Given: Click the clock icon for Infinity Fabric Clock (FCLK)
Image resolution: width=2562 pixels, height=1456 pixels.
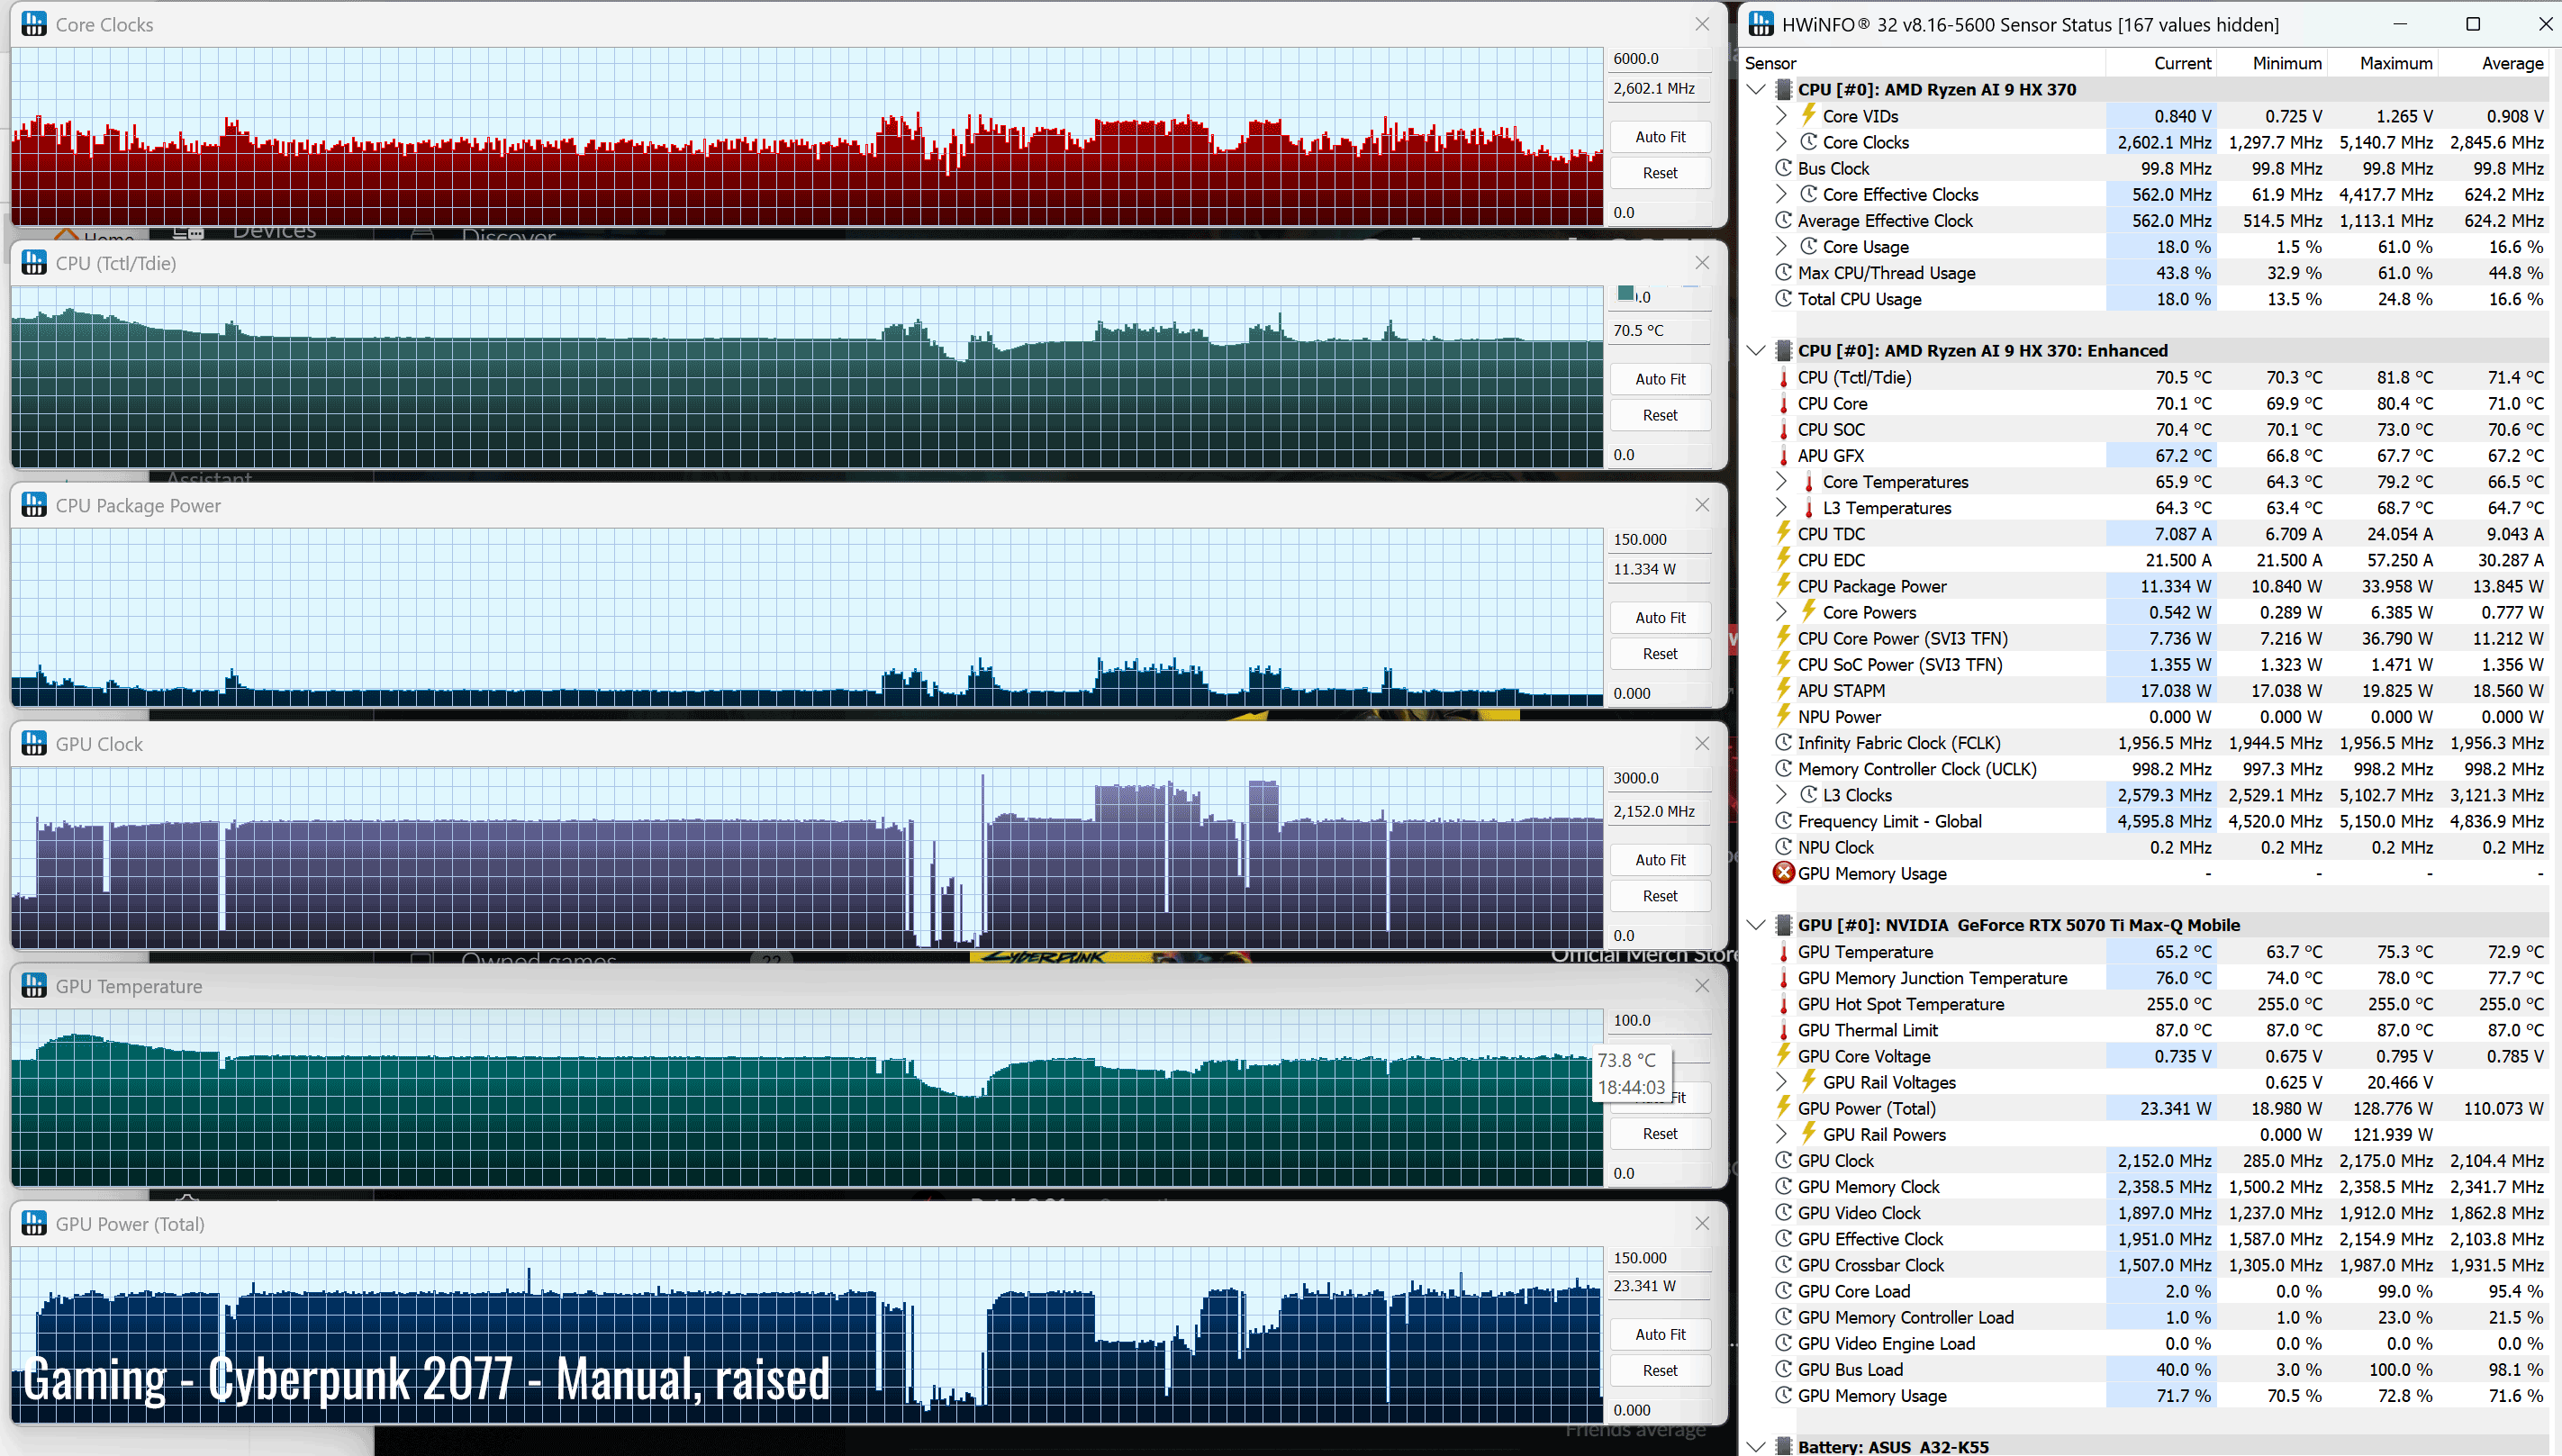Looking at the screenshot, I should click(x=1783, y=742).
